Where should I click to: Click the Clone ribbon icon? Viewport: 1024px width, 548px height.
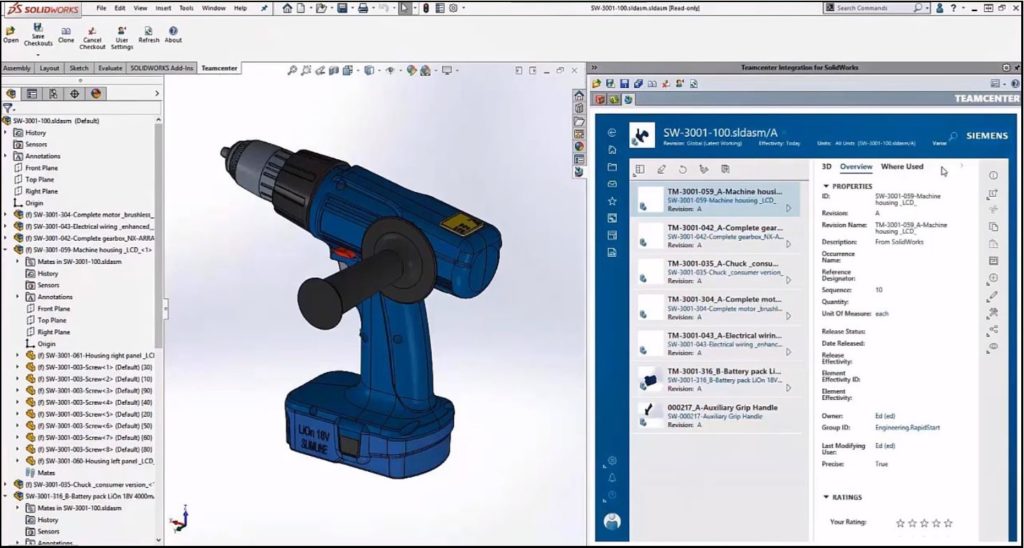(x=66, y=31)
